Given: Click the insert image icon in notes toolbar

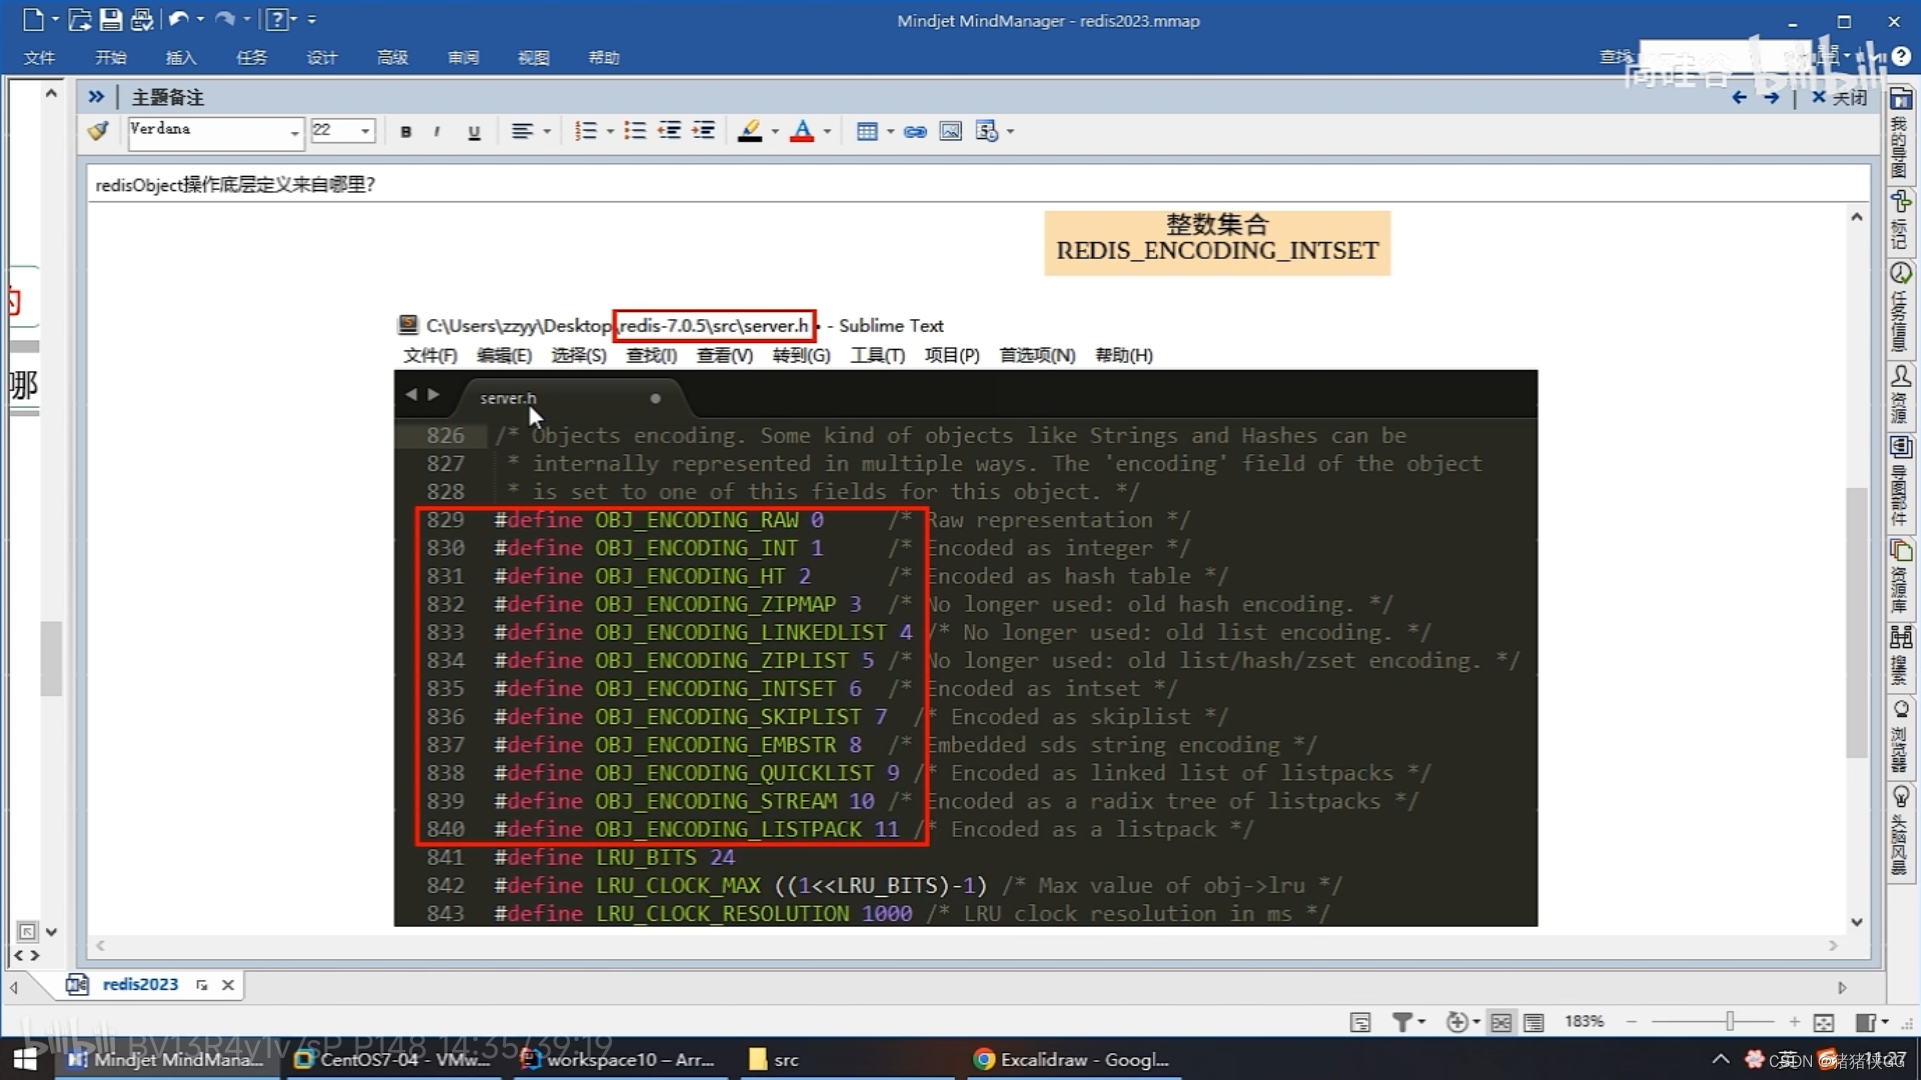Looking at the screenshot, I should coord(950,131).
